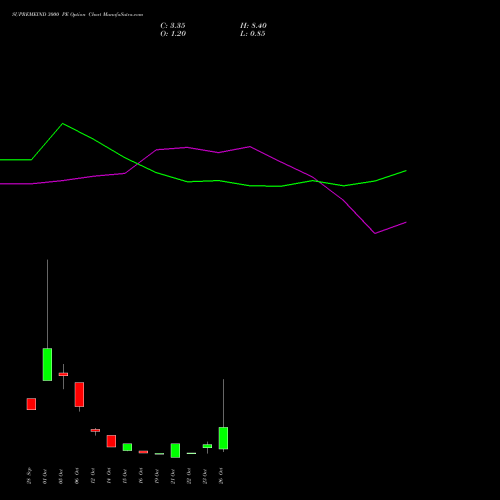Select the low value L: 0.85
500x500 pixels.
coord(253,34)
